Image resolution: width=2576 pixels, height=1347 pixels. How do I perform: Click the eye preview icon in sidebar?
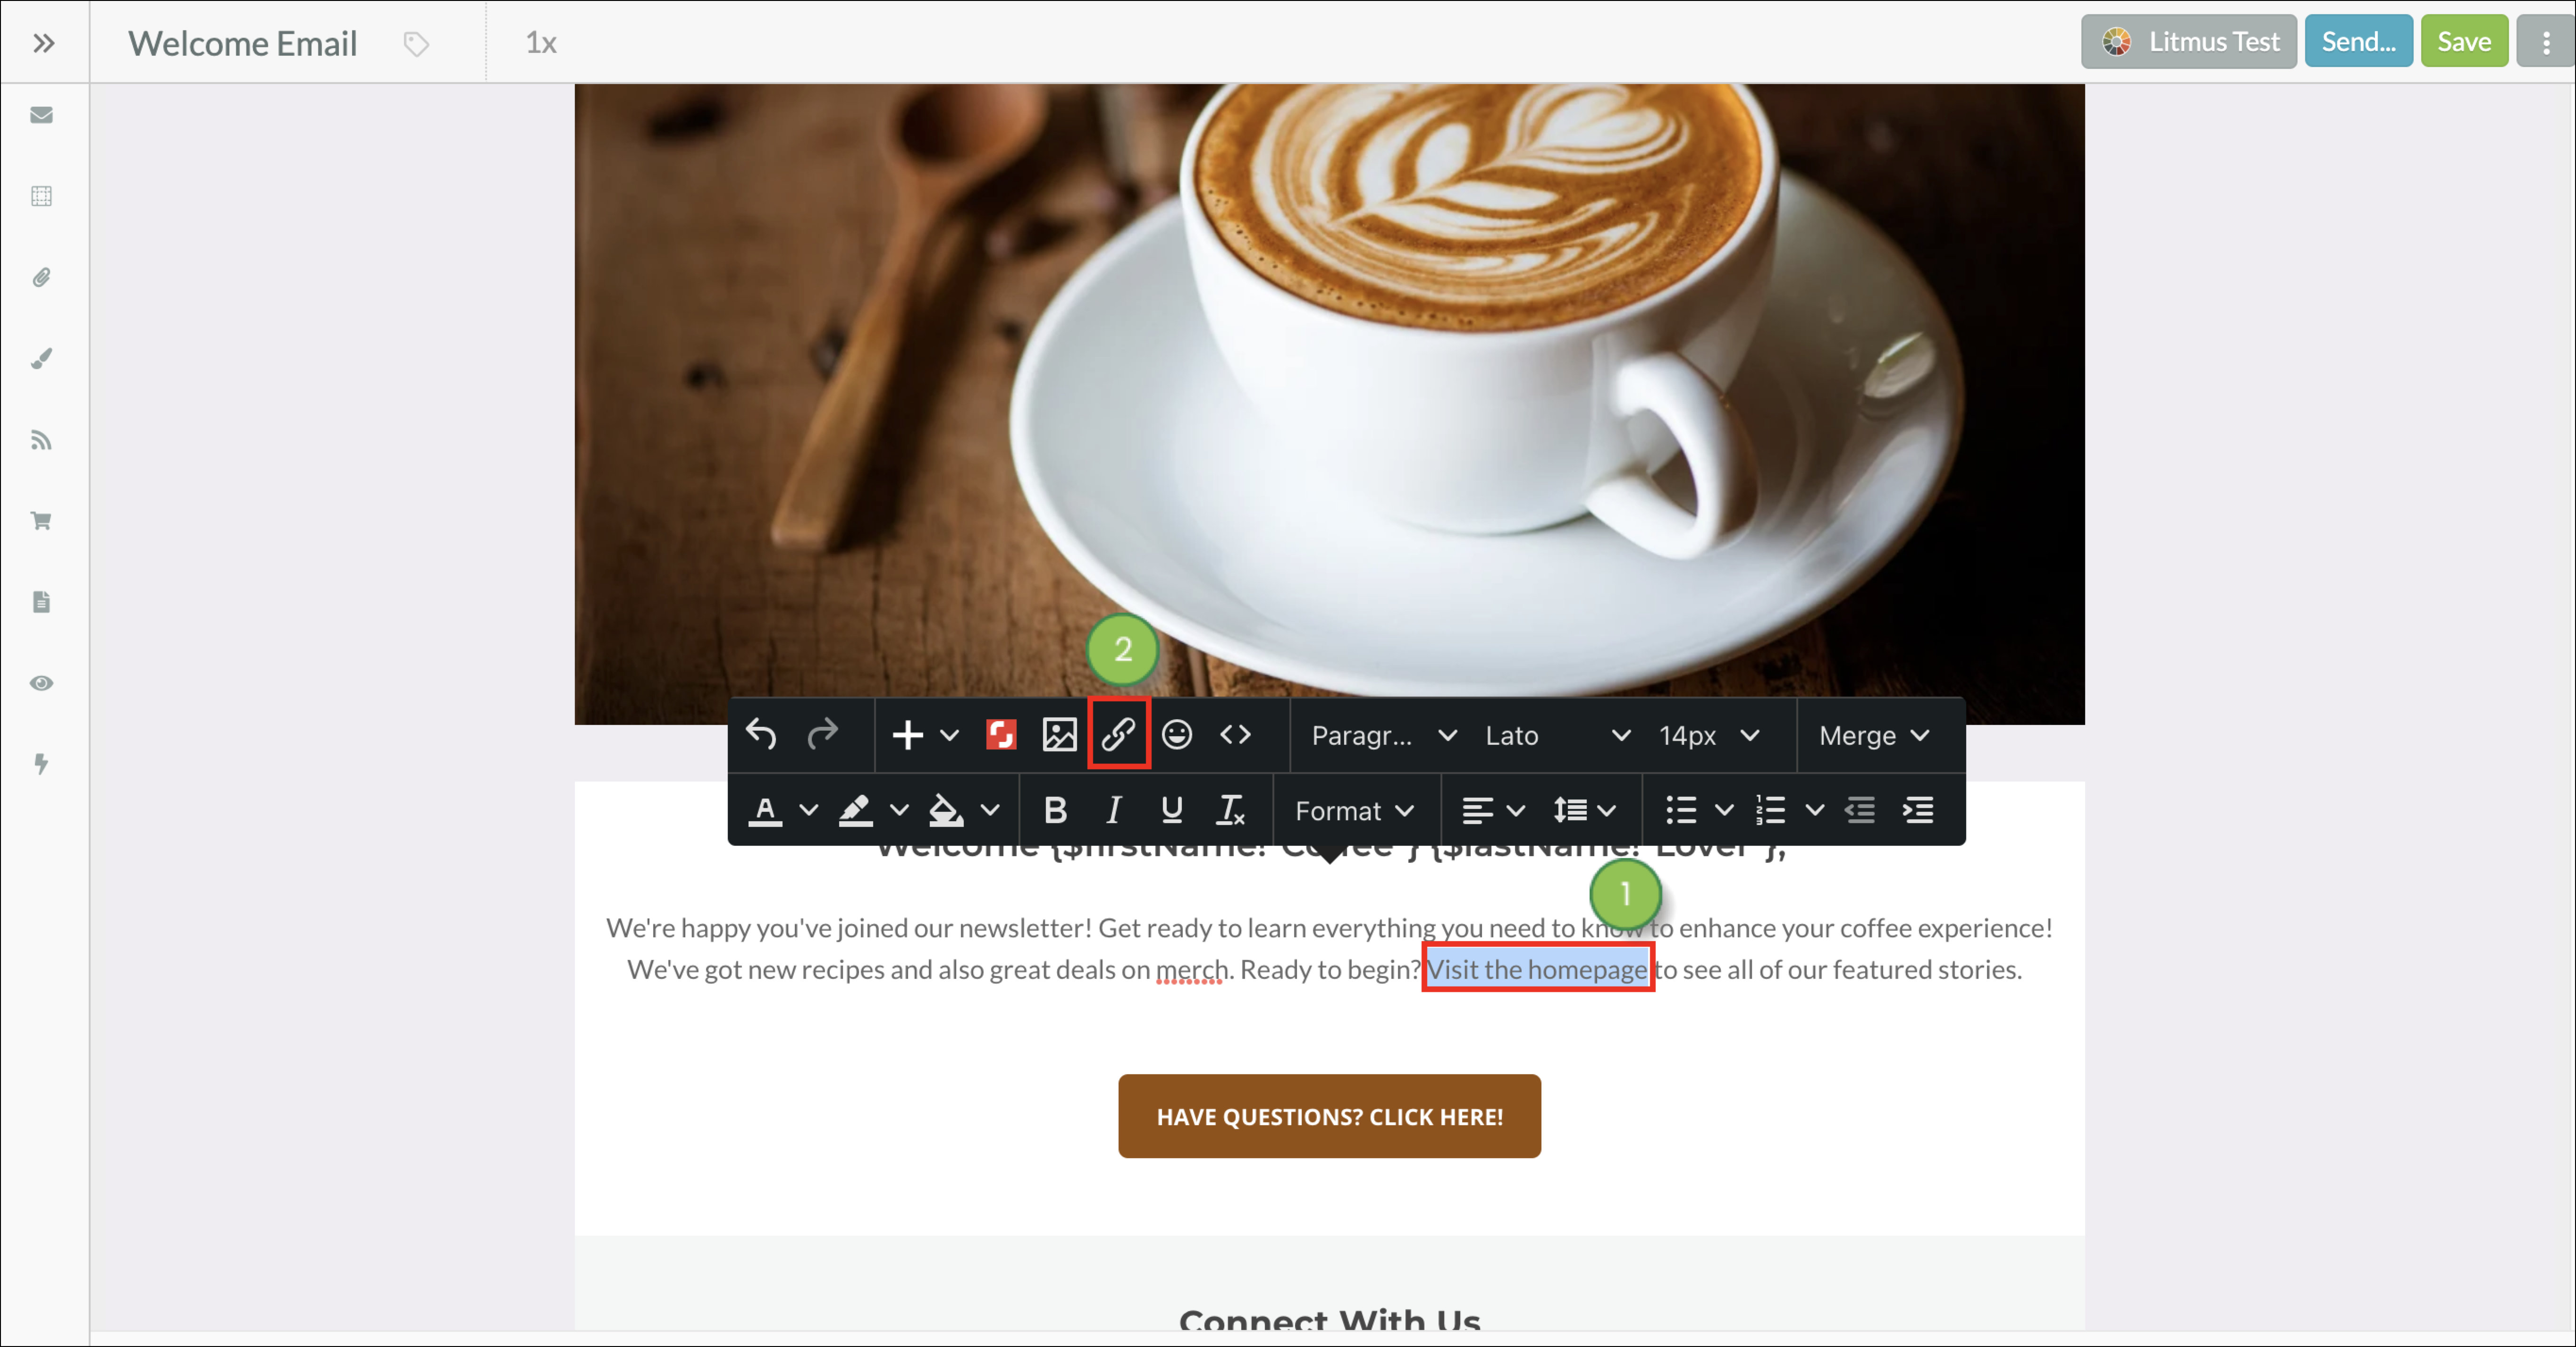tap(41, 683)
